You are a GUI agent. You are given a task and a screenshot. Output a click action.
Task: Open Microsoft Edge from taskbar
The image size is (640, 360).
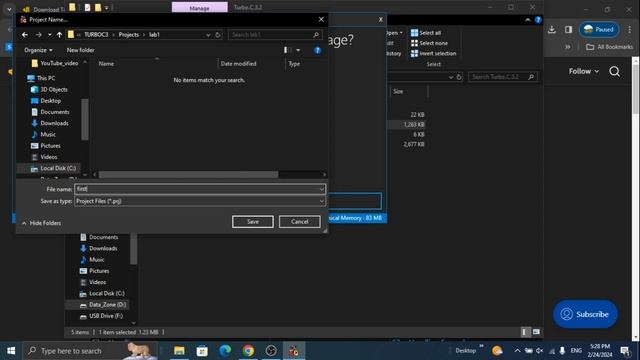(x=225, y=351)
